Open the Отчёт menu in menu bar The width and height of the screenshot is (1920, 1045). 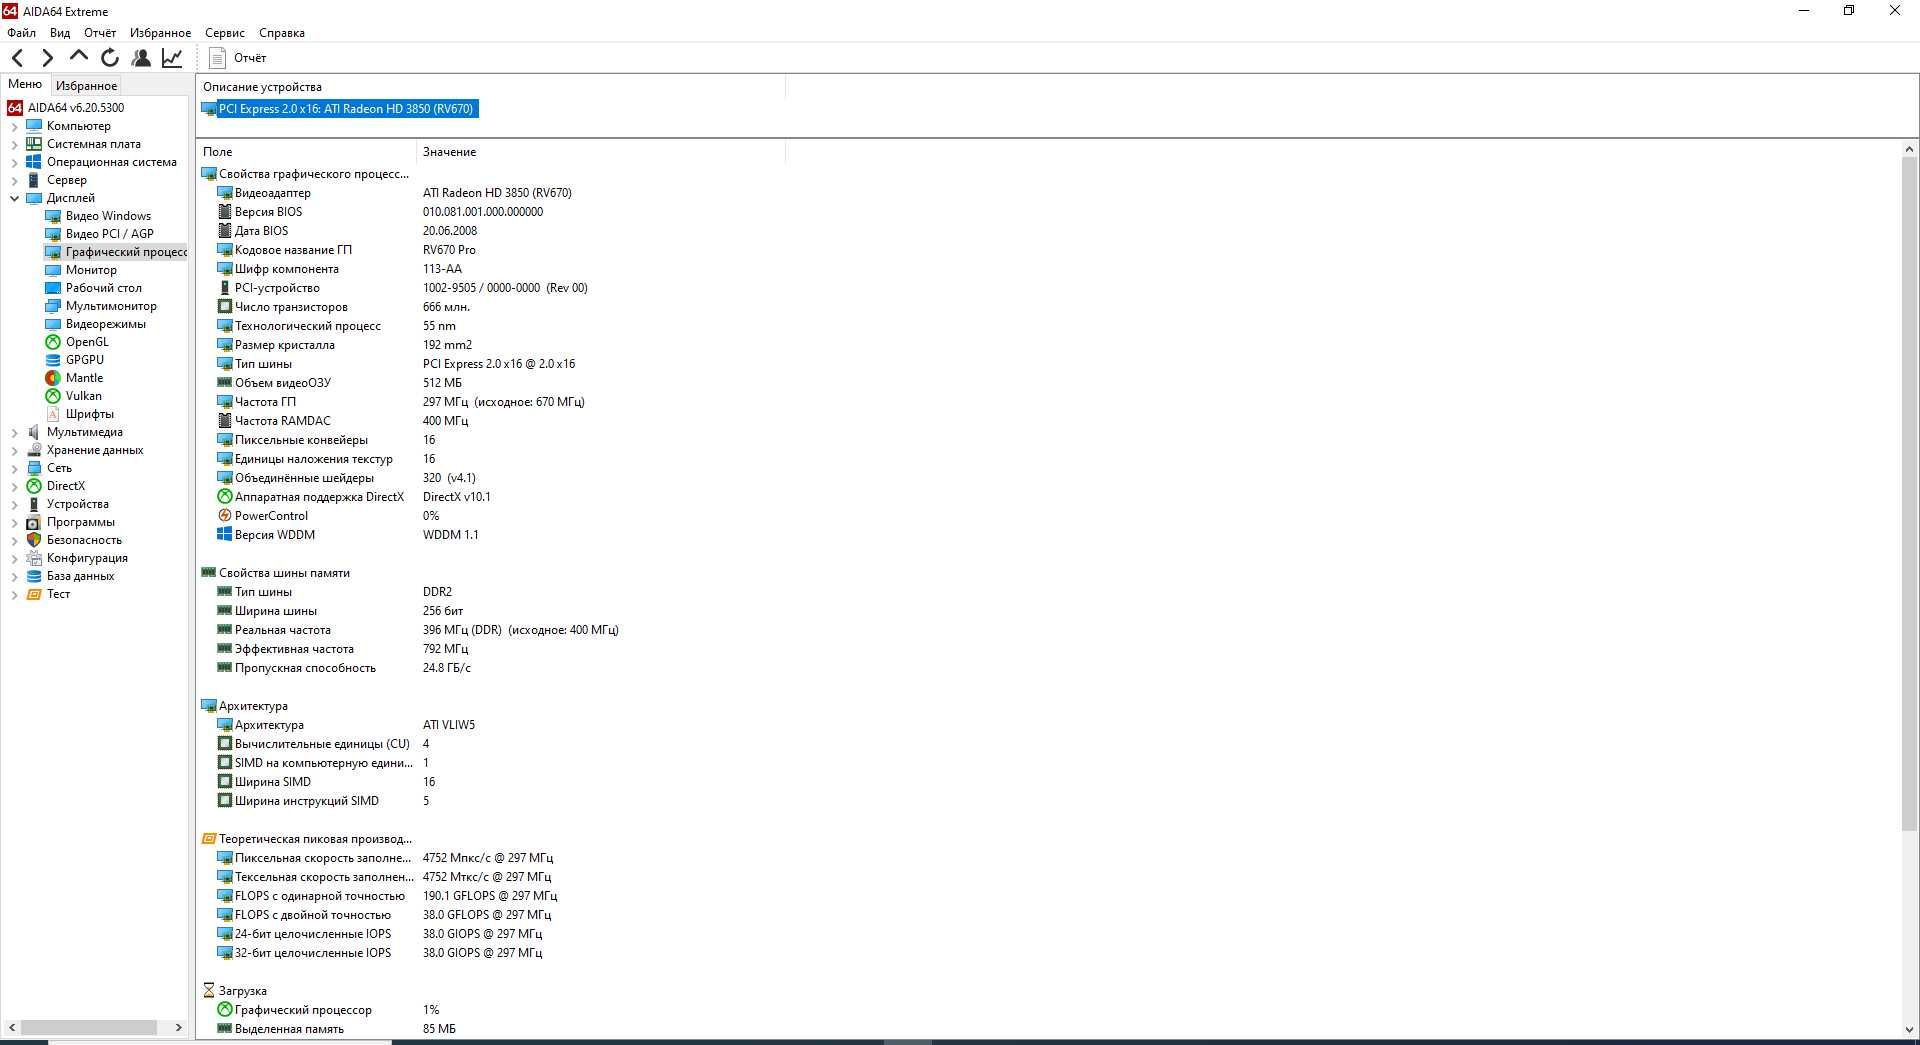tap(100, 33)
